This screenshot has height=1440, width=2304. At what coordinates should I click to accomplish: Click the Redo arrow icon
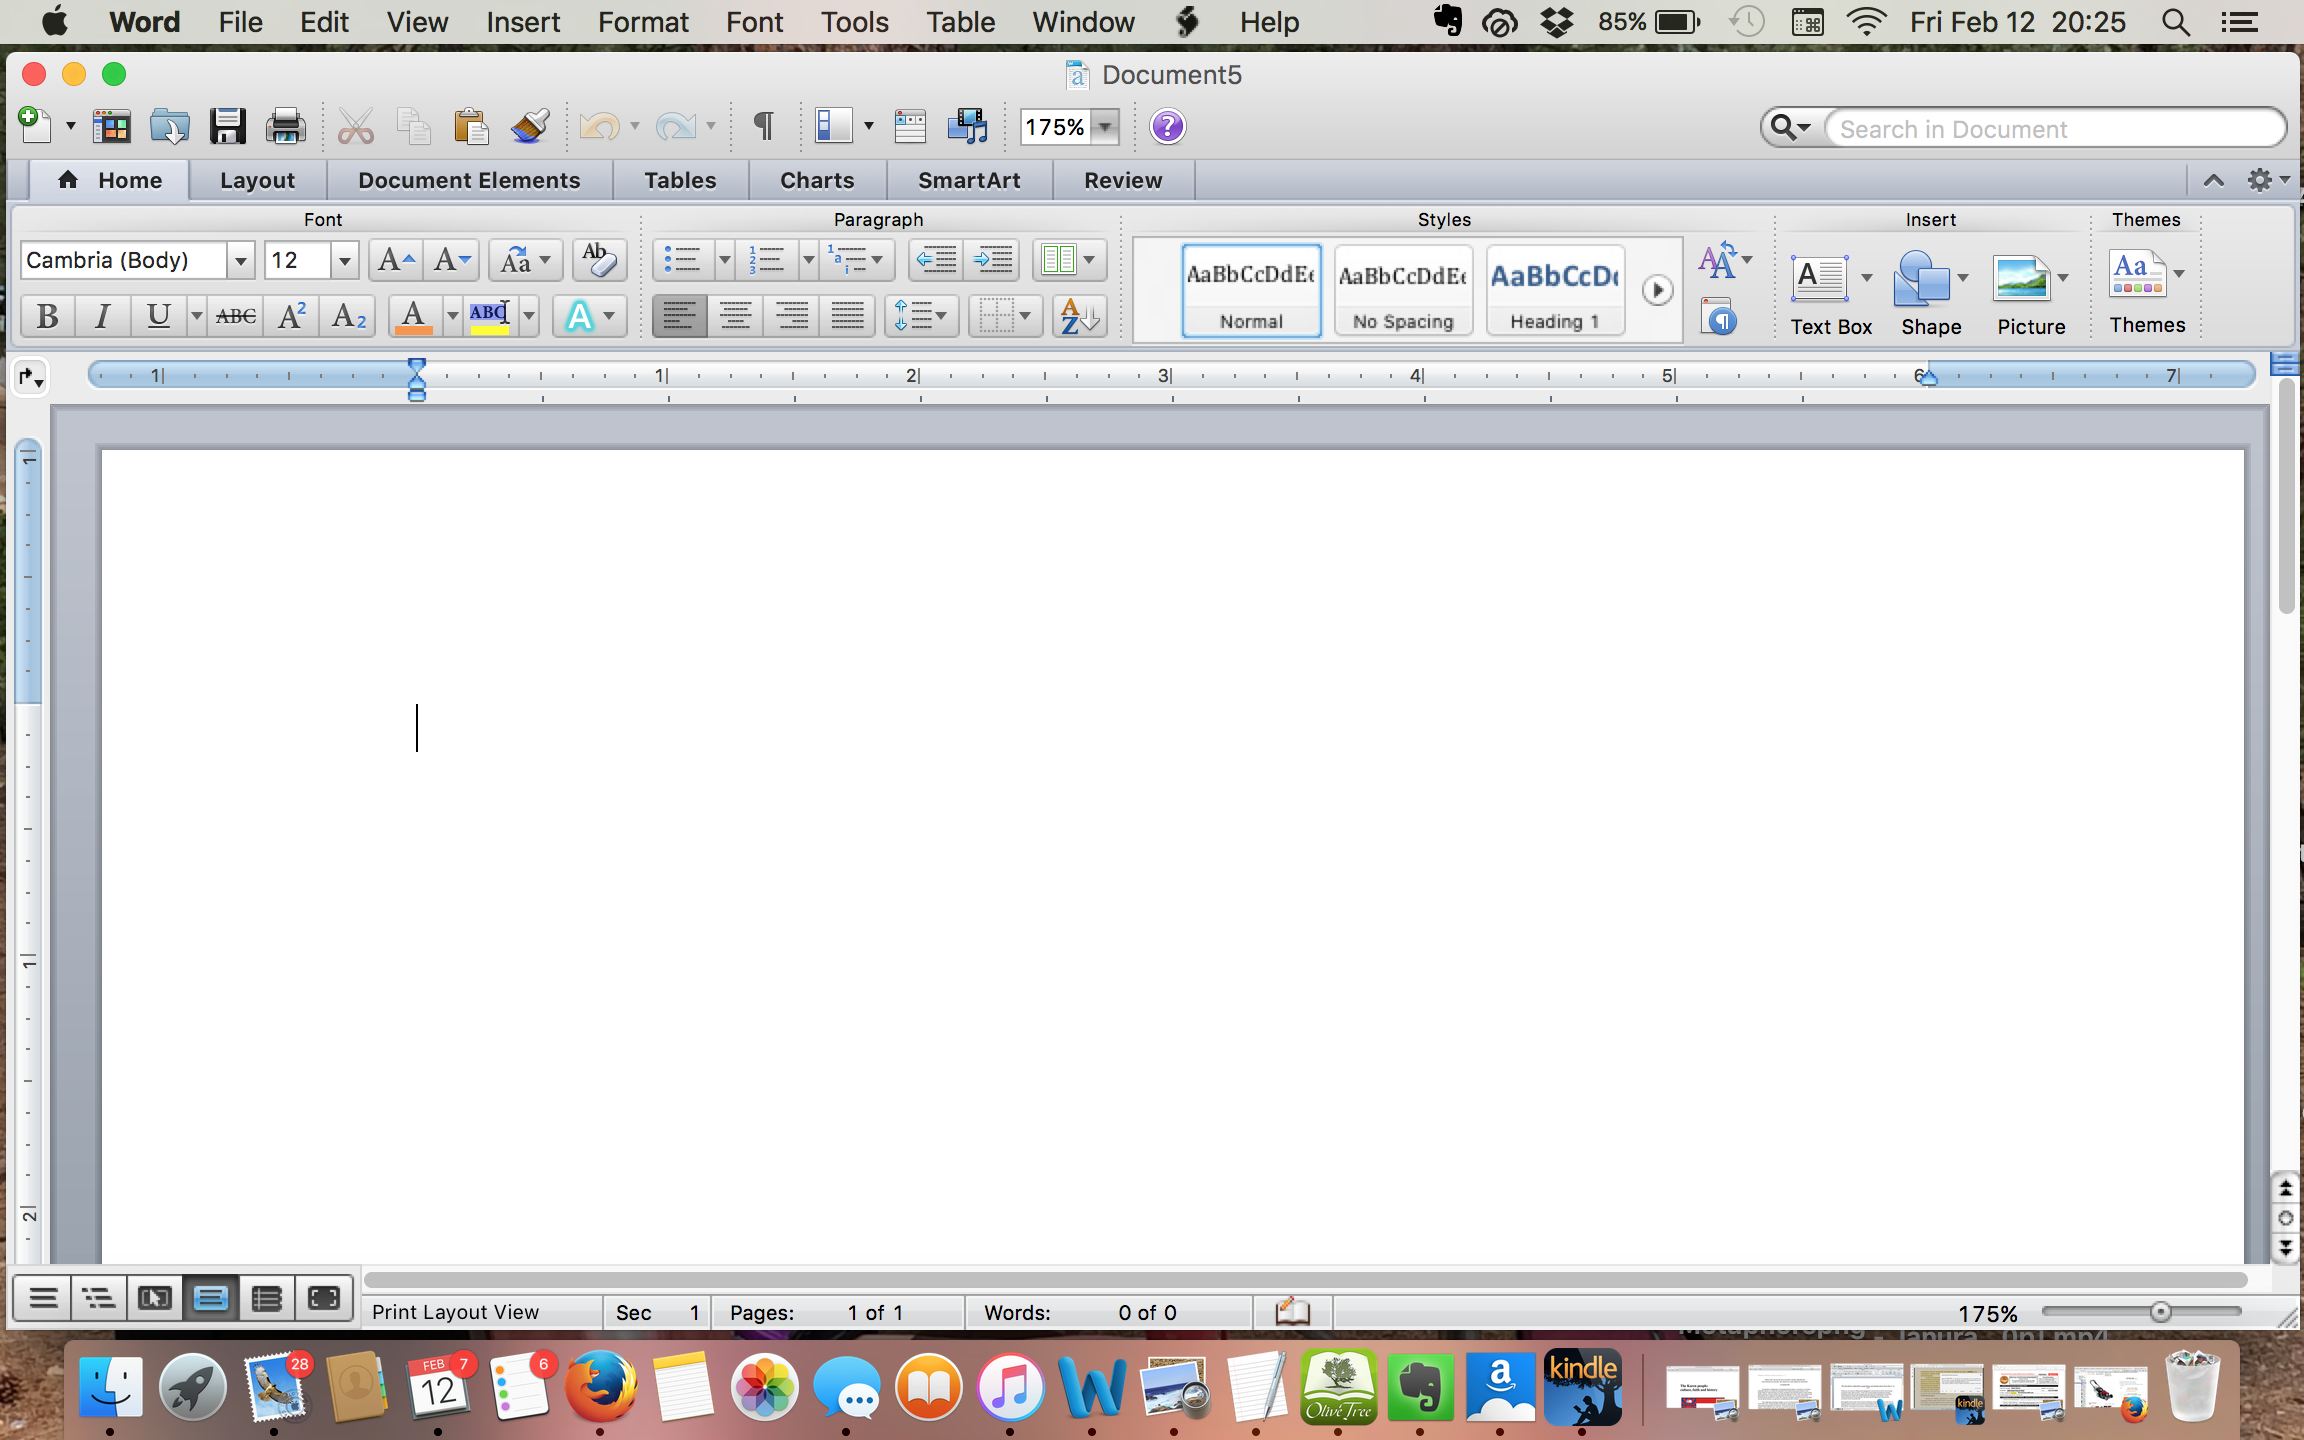click(x=676, y=127)
